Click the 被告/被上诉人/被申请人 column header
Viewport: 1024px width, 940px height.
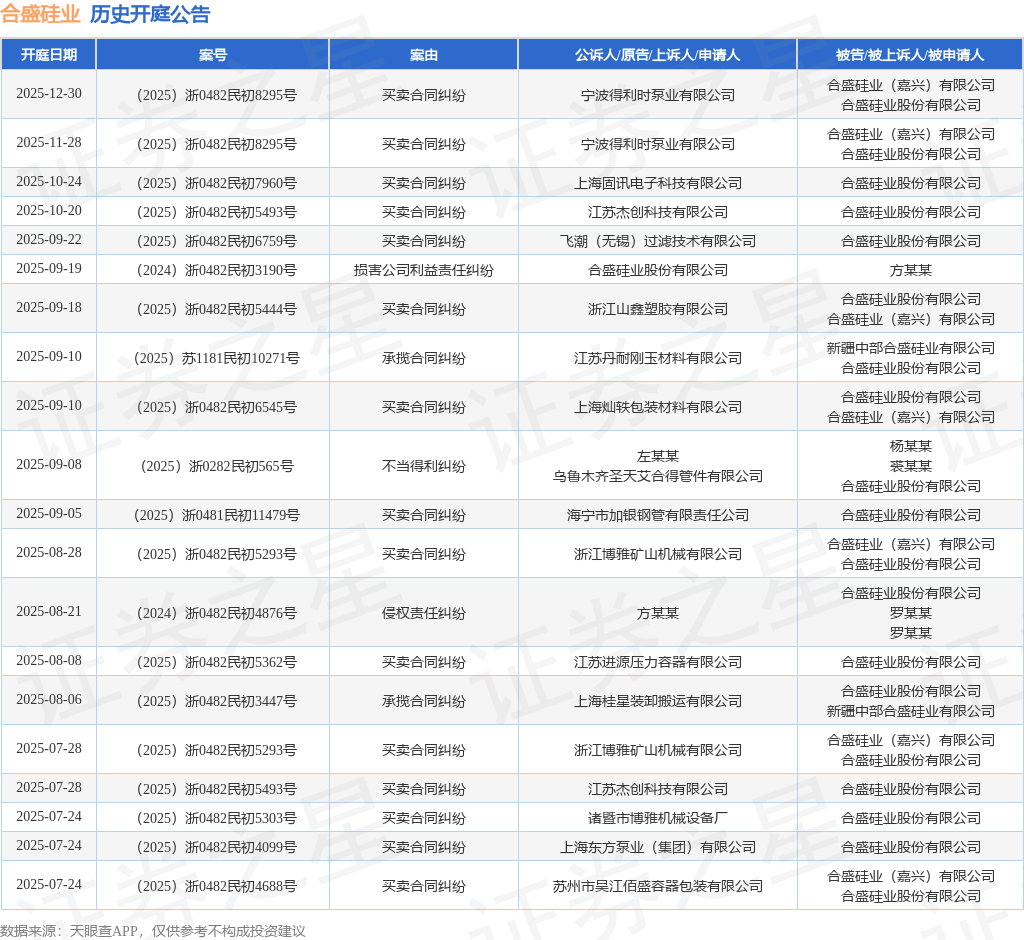910,55
